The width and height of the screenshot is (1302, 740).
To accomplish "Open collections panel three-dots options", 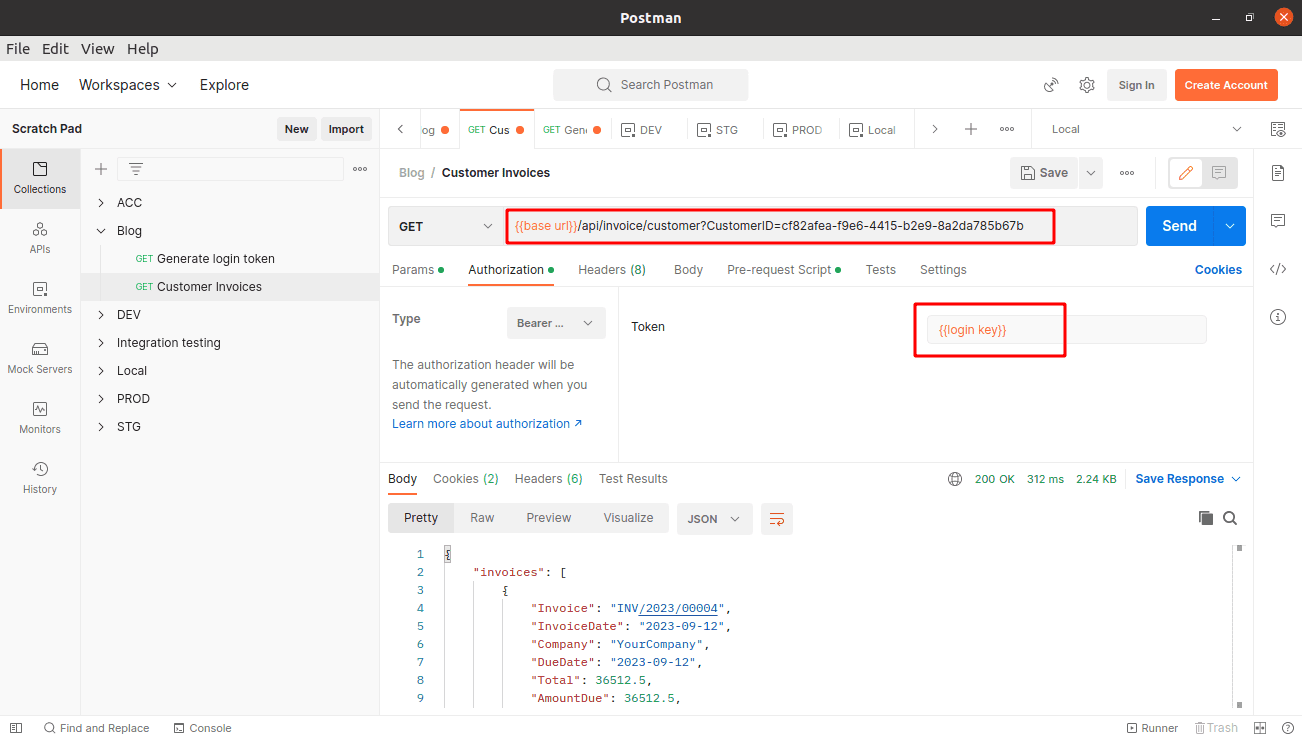I will click(360, 169).
